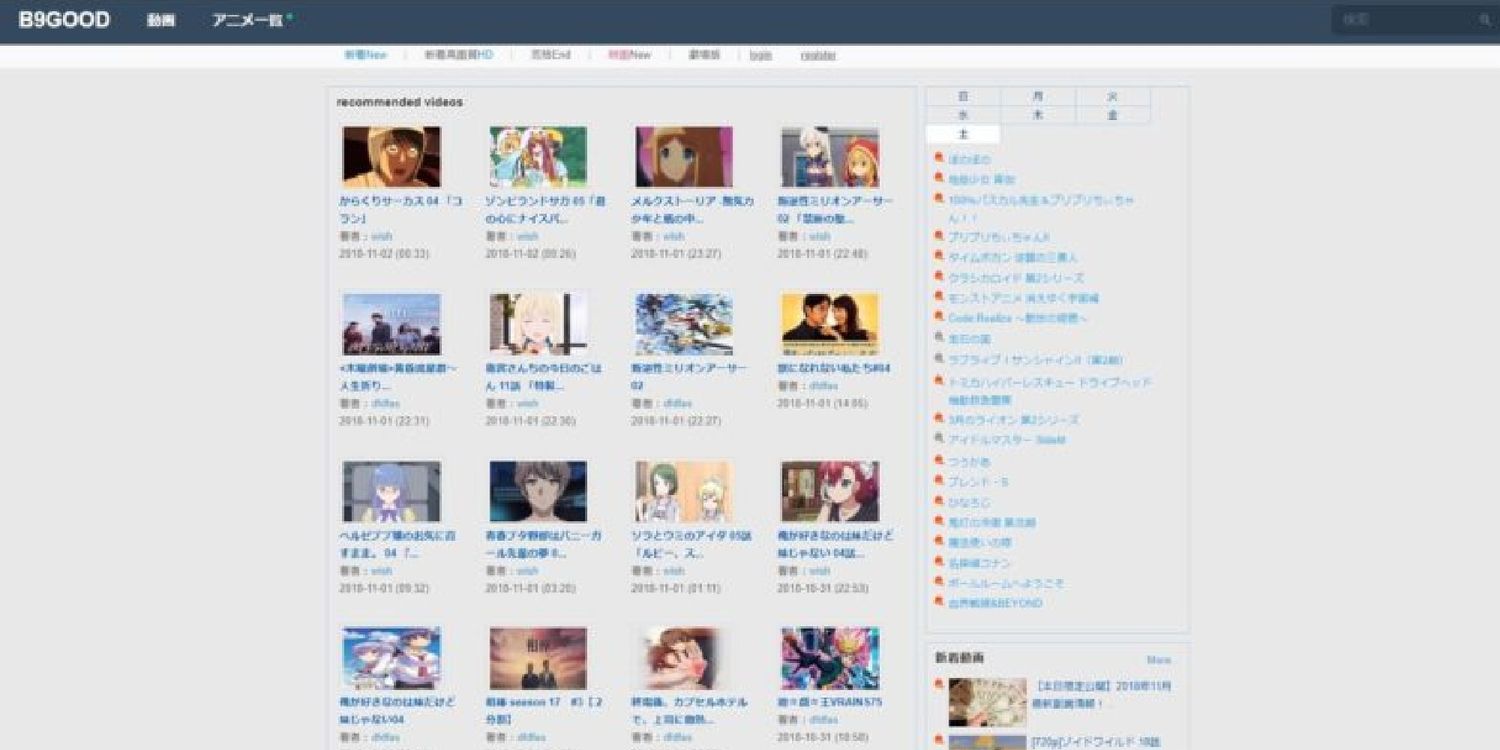Open the More link in 新着動画 panel
Screen dimensions: 1500x750
1158,660
